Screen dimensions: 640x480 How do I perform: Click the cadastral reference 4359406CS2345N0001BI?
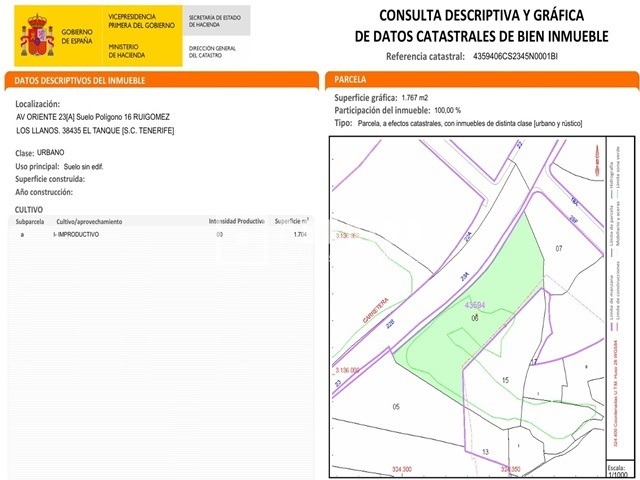[x=515, y=56]
